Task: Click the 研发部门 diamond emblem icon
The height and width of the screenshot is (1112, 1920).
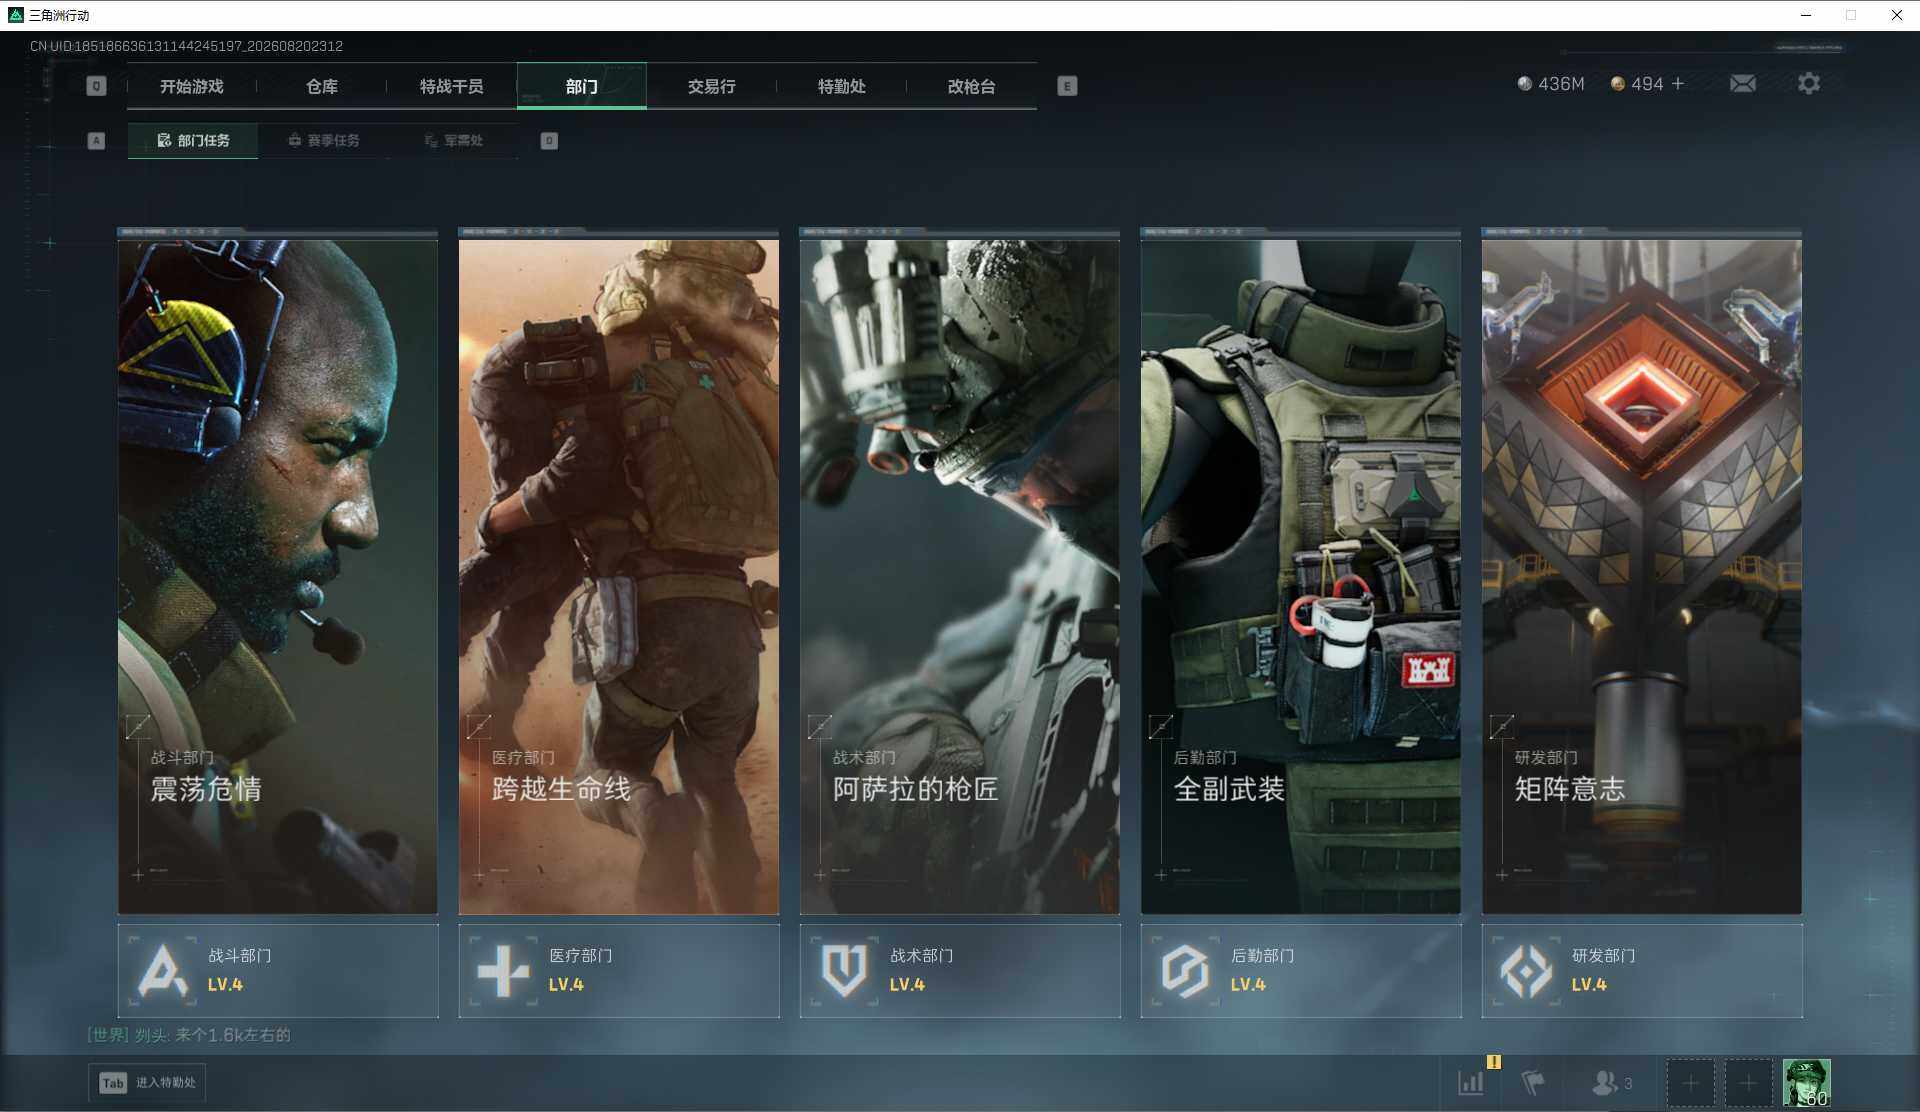Action: point(1526,970)
